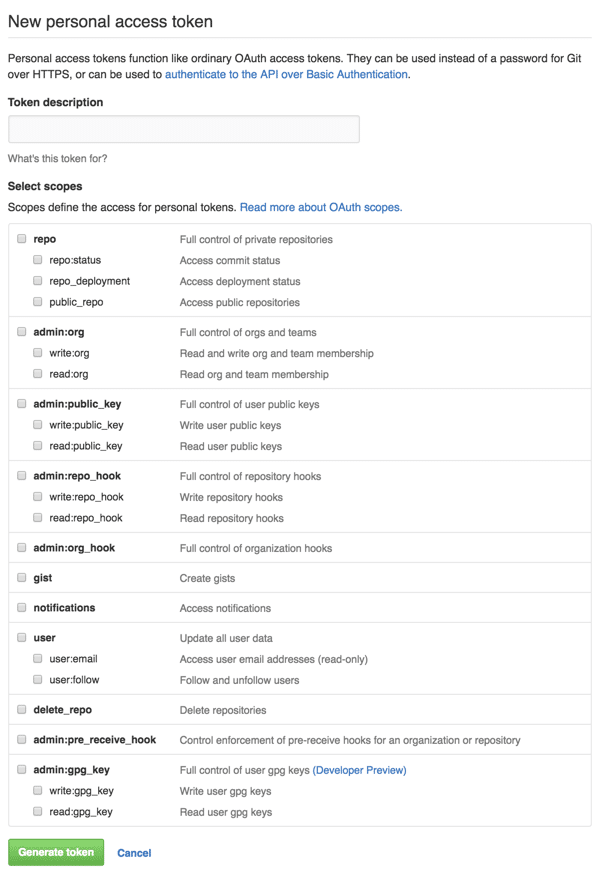Open the Basic Authentication API link

tap(286, 74)
